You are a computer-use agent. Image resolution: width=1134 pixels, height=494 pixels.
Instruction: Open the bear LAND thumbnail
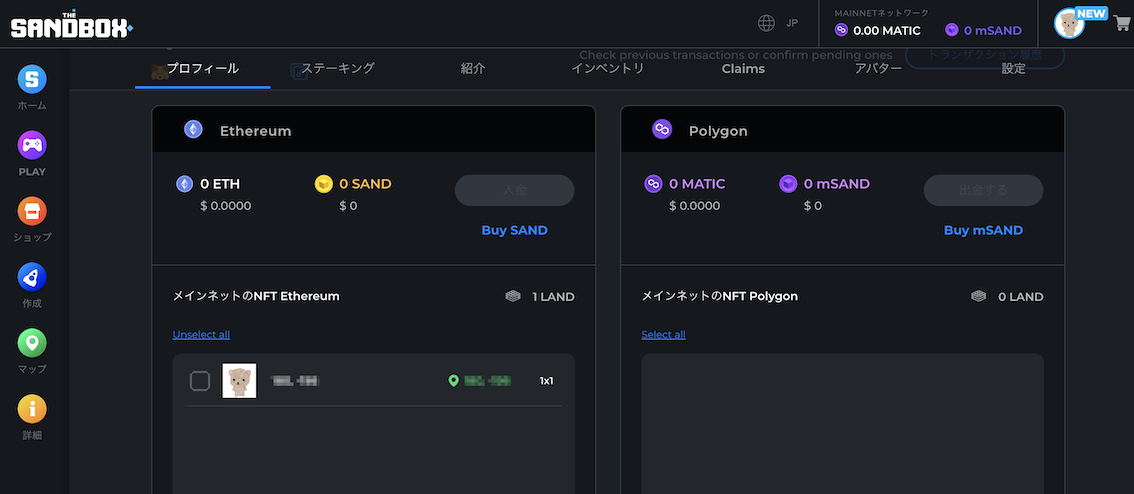click(x=239, y=380)
